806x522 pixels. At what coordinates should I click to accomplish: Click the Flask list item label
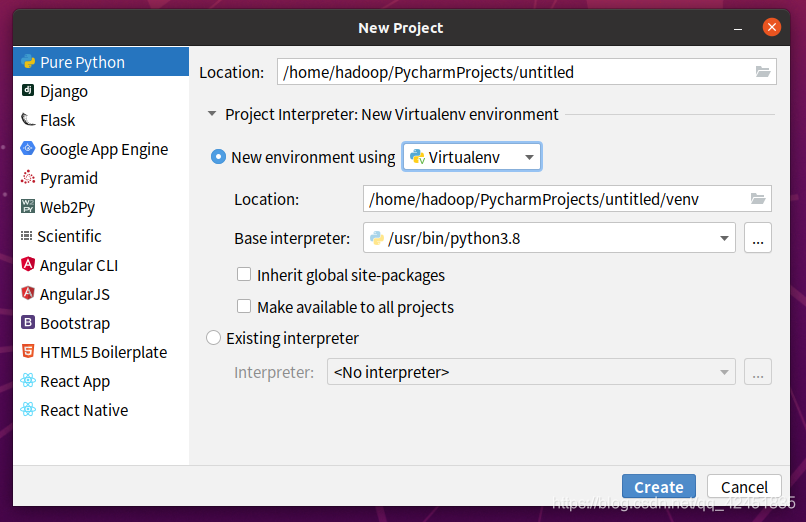tap(58, 120)
